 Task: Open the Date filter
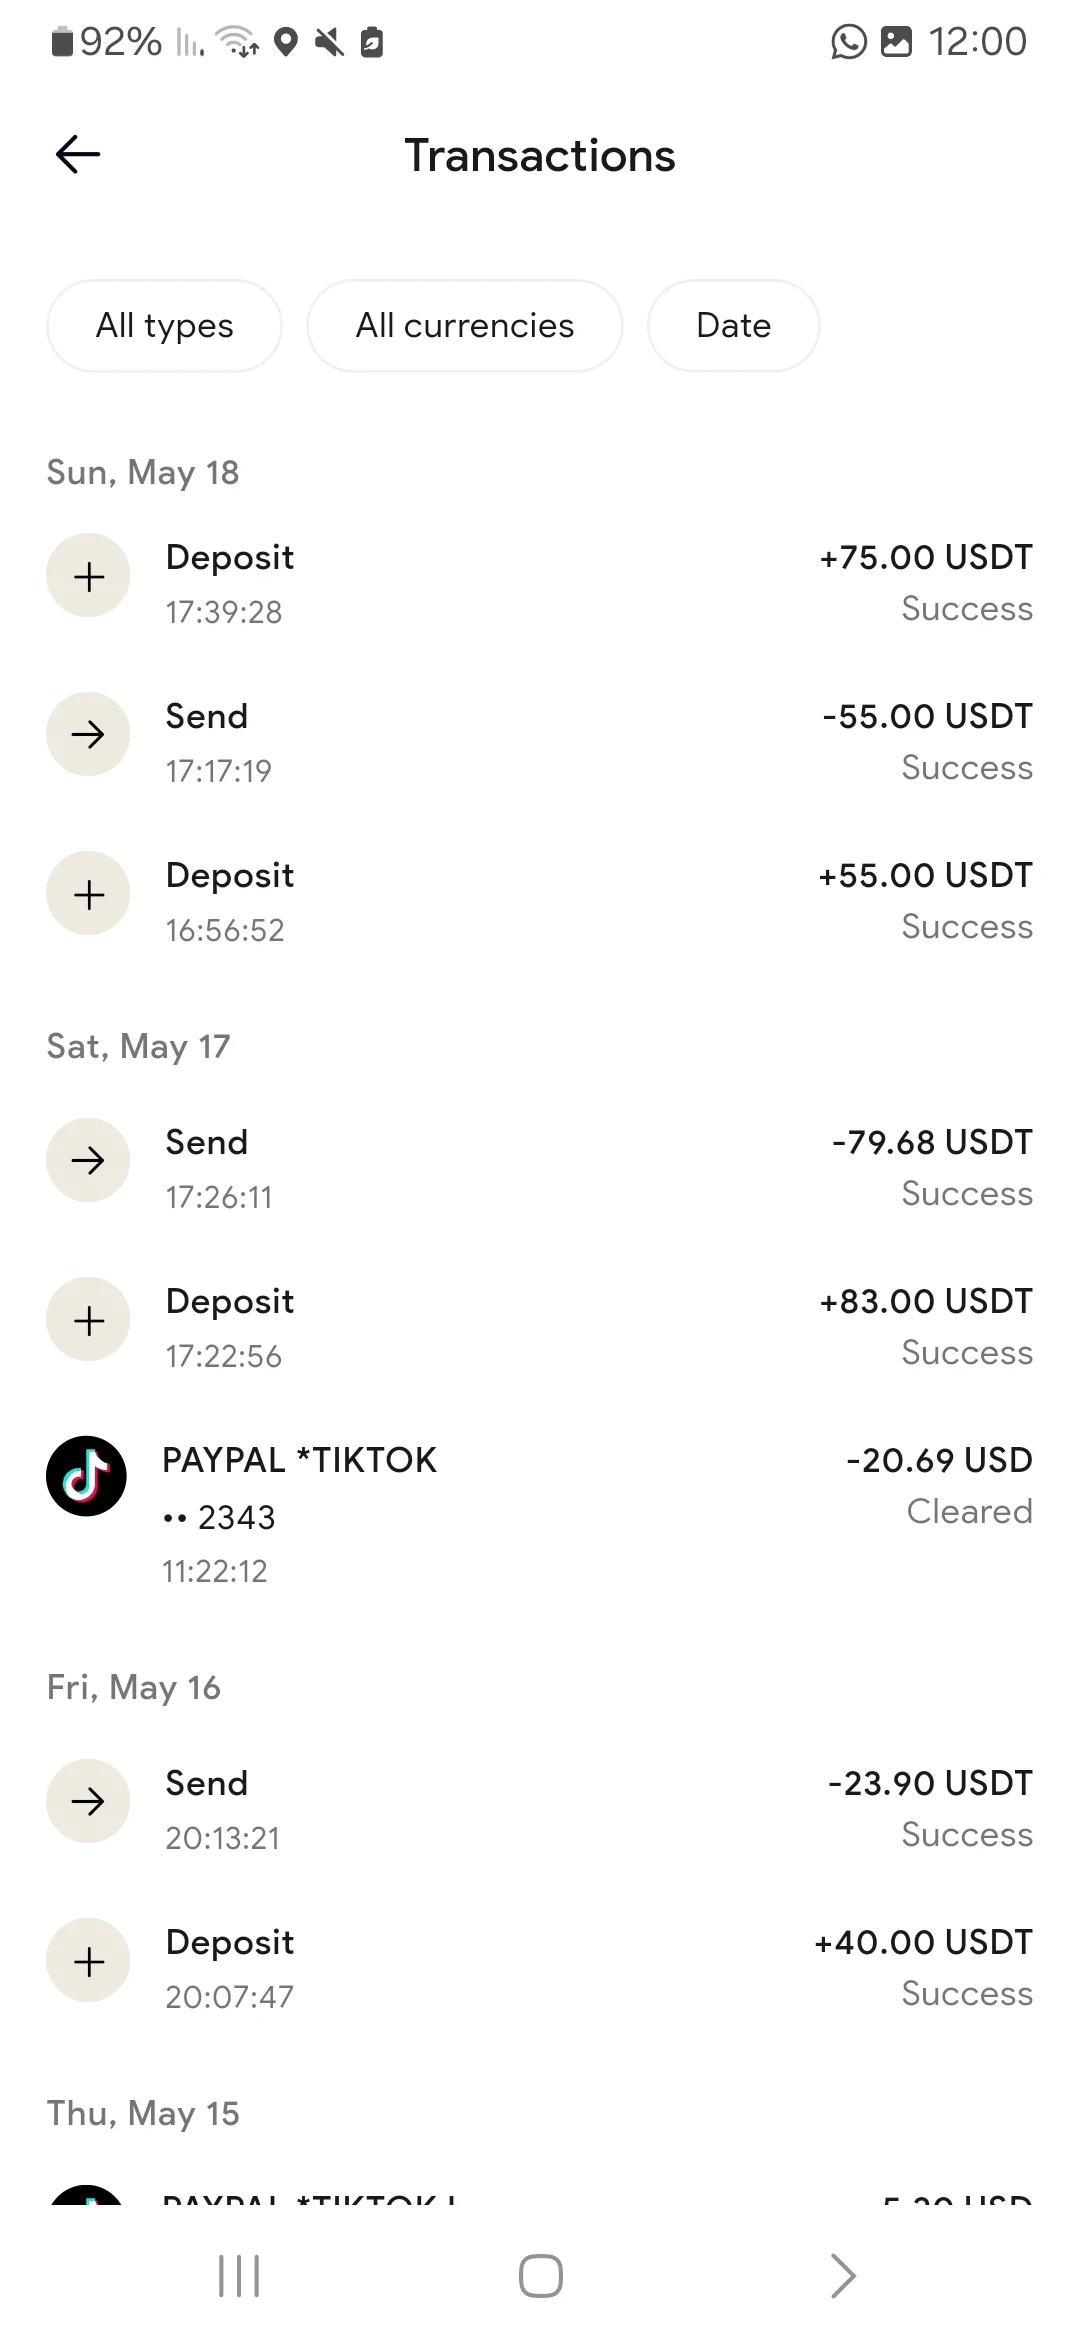[733, 326]
